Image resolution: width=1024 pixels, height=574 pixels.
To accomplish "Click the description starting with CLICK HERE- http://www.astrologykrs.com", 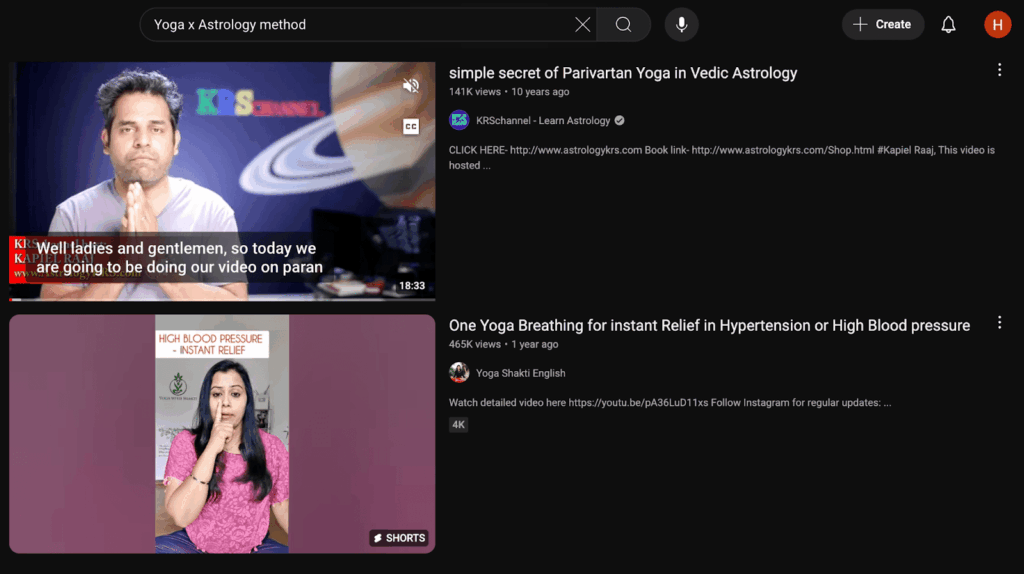I will pos(722,157).
